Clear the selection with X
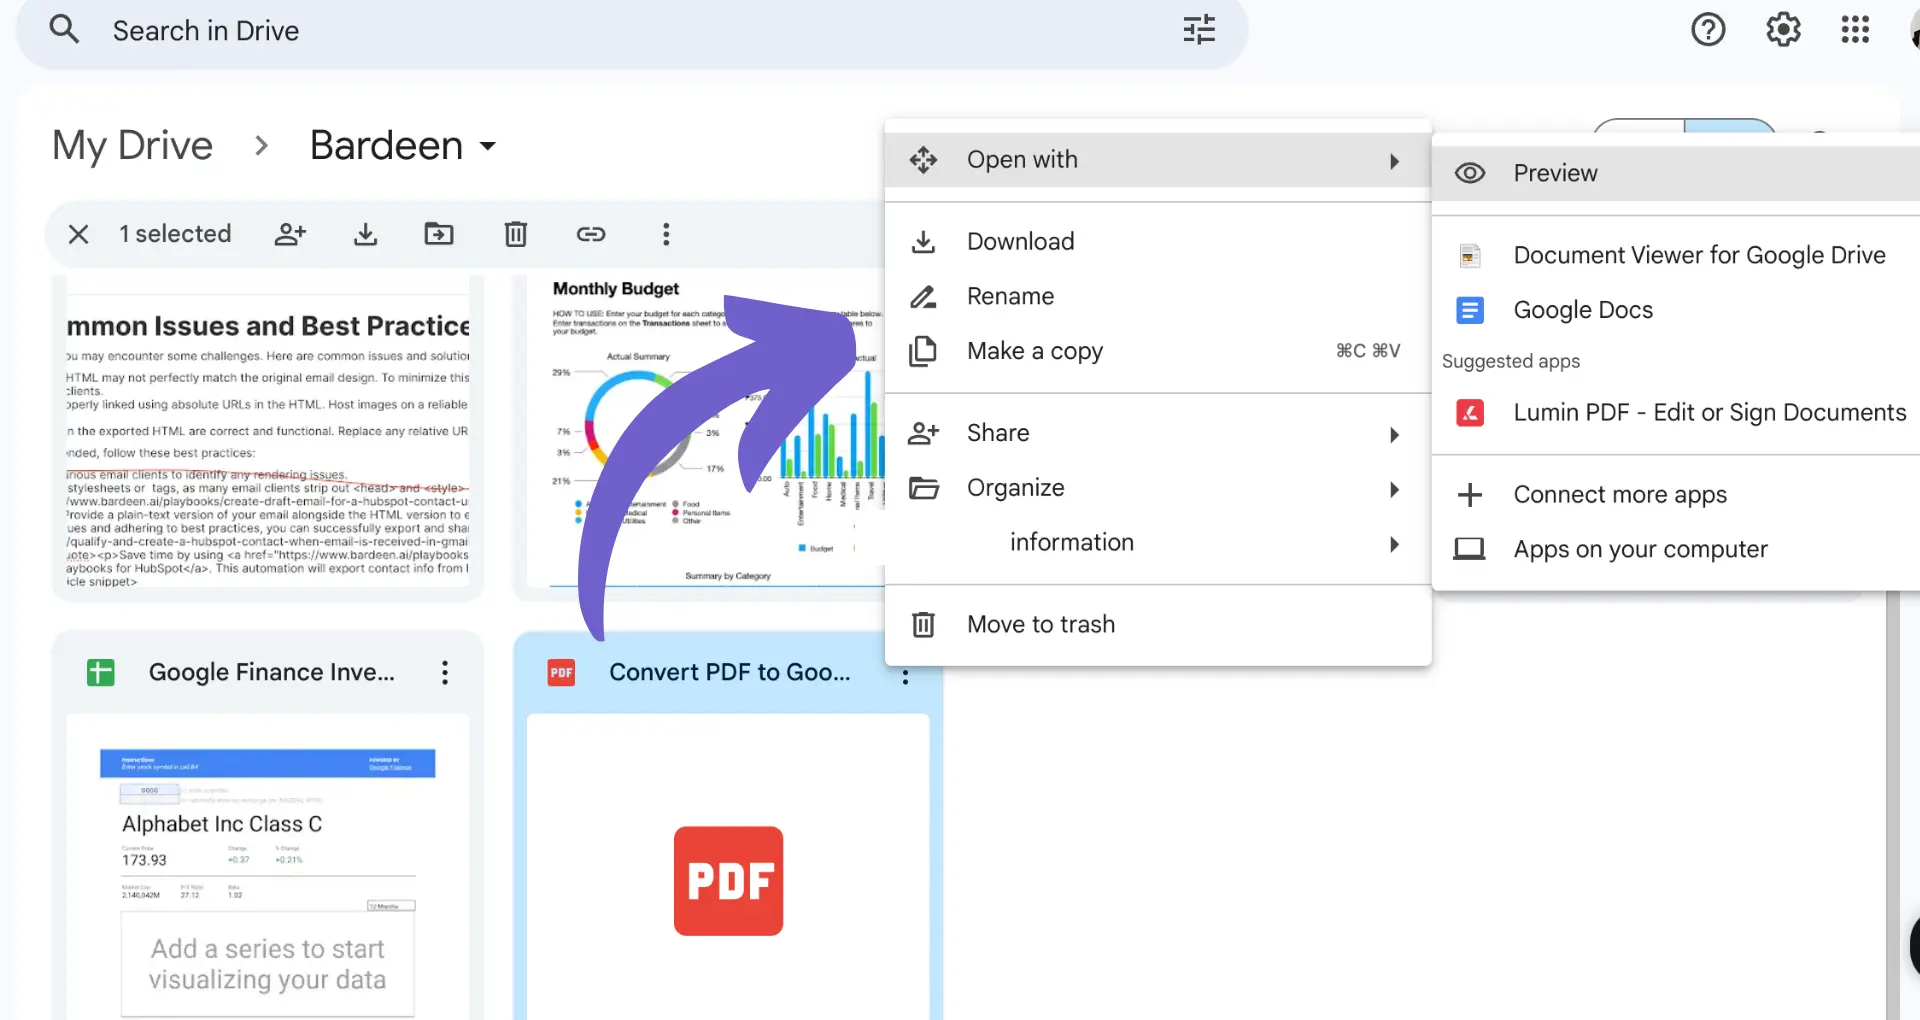Screen dimensions: 1920x1020 tap(78, 234)
